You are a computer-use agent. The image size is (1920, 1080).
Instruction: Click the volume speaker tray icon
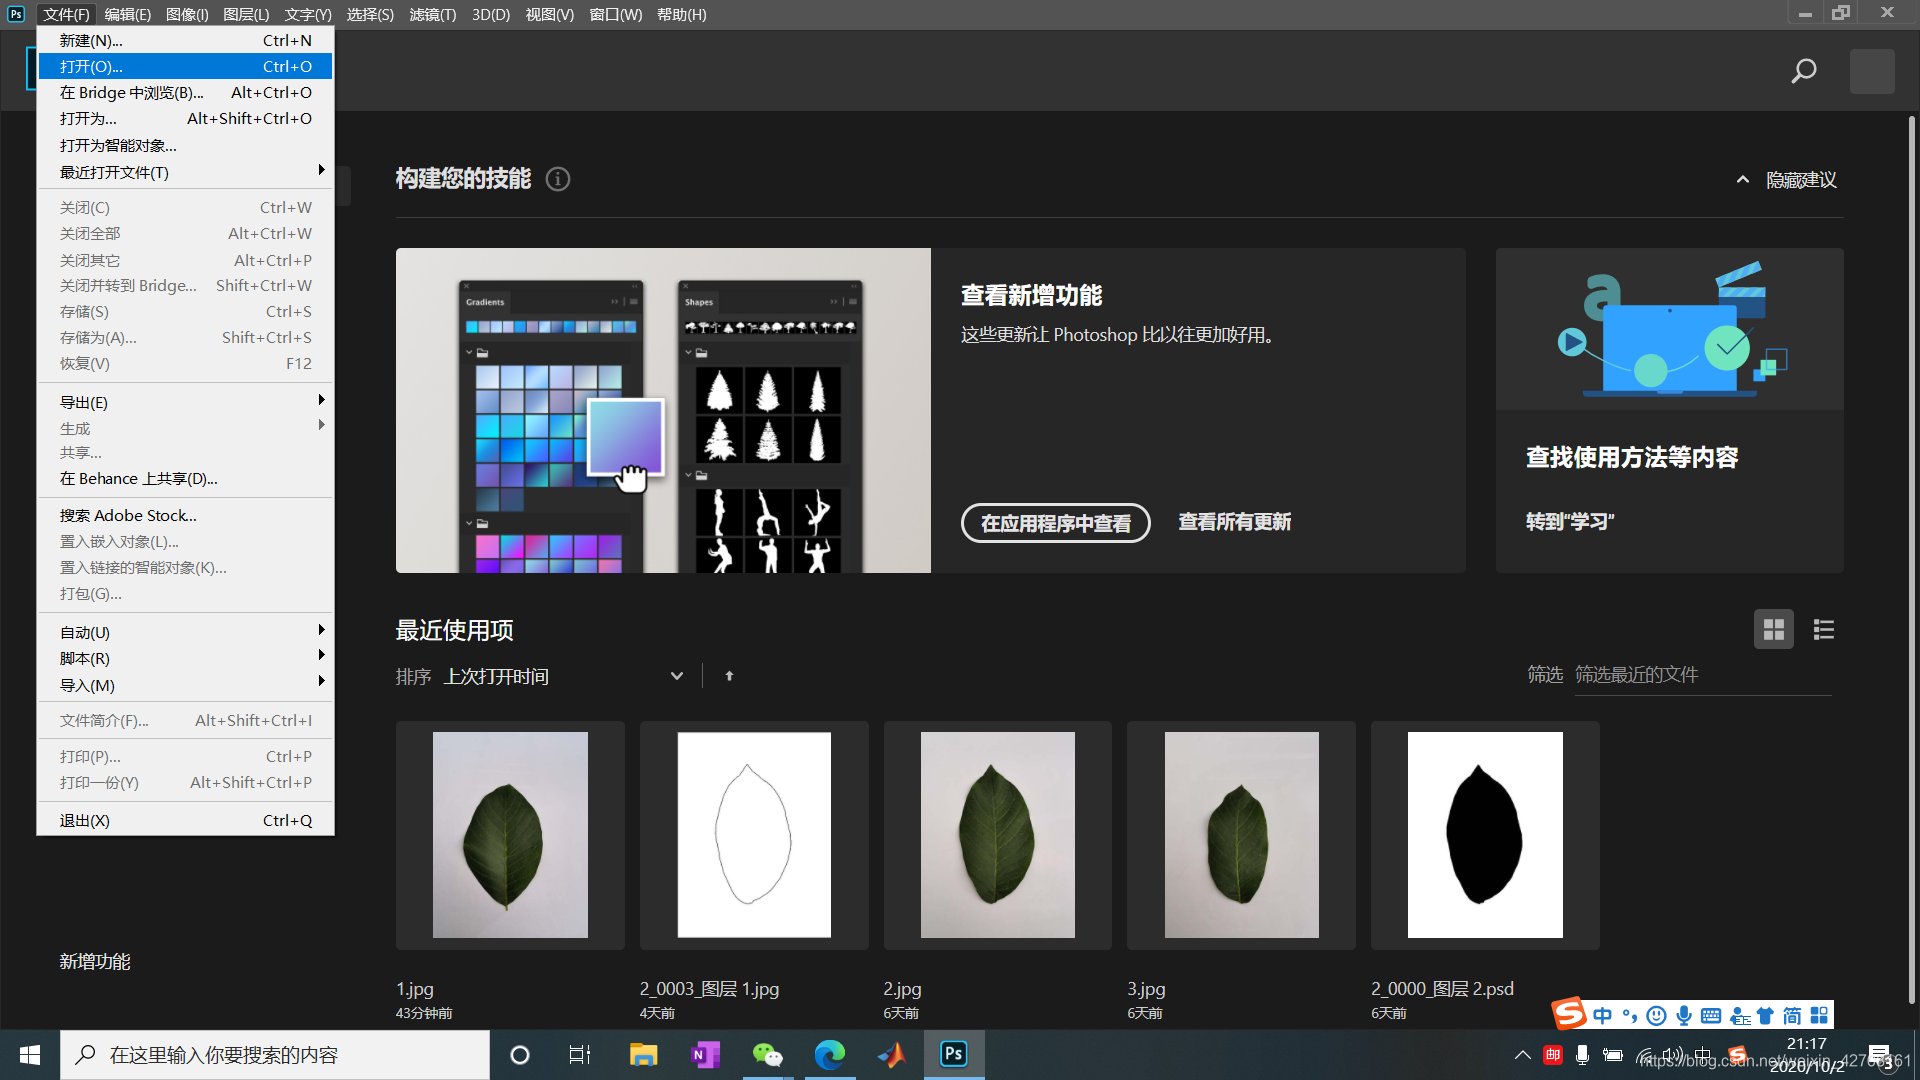coord(1672,1055)
